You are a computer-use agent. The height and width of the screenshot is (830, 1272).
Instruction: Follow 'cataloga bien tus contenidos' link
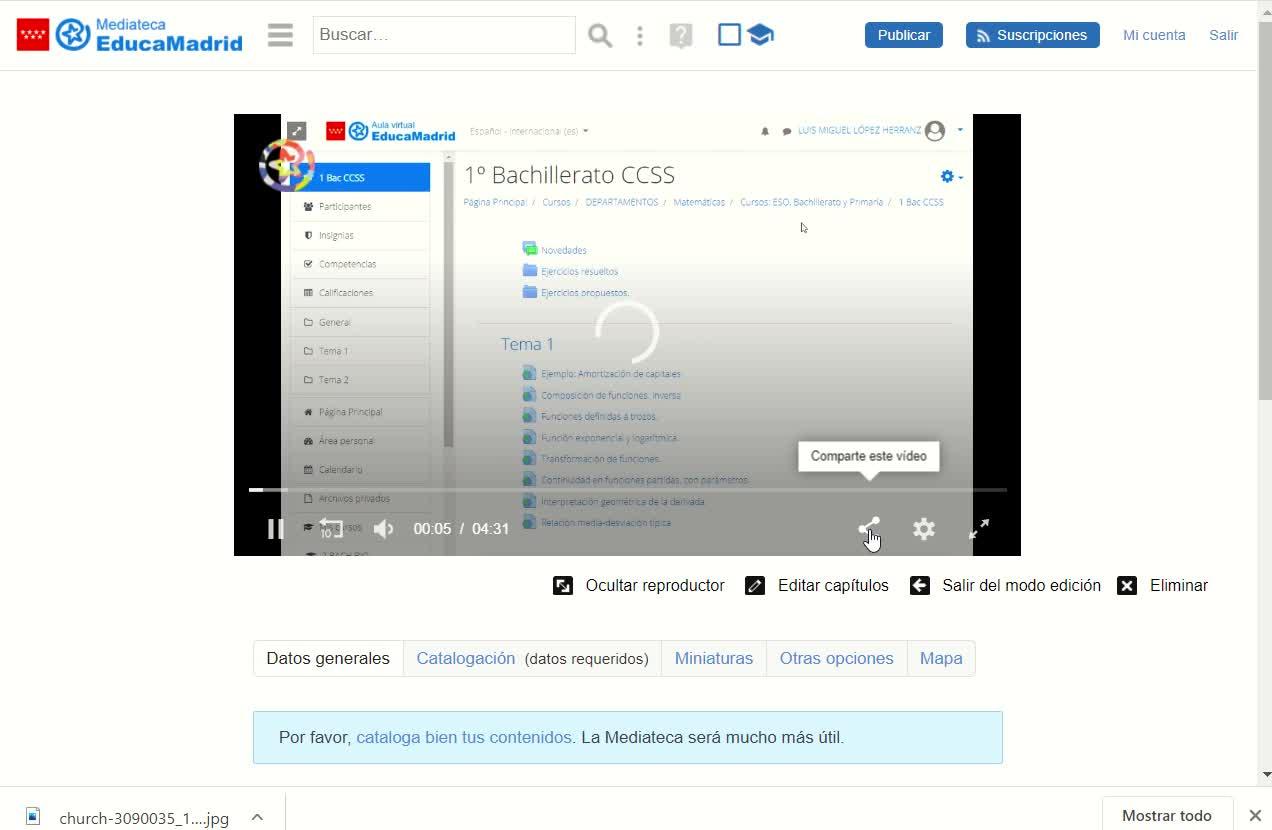coord(464,737)
